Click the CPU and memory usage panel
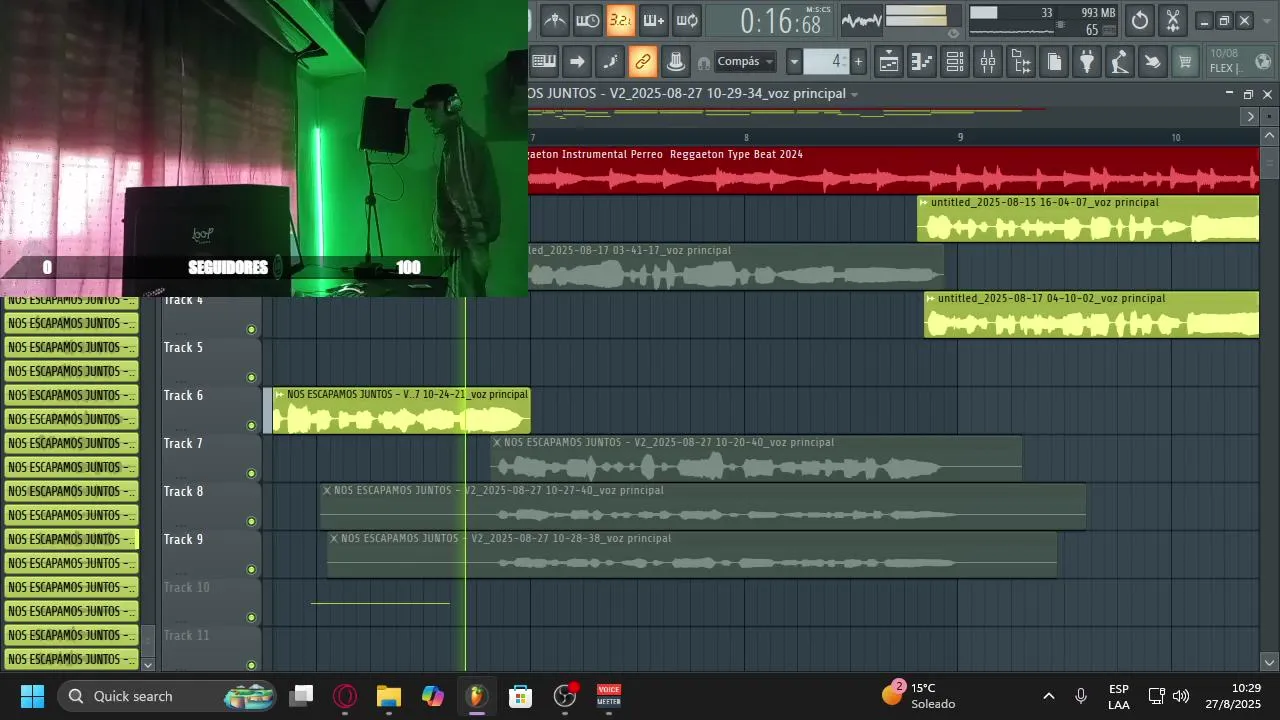Screen dimensions: 1280x720 [x=1042, y=21]
